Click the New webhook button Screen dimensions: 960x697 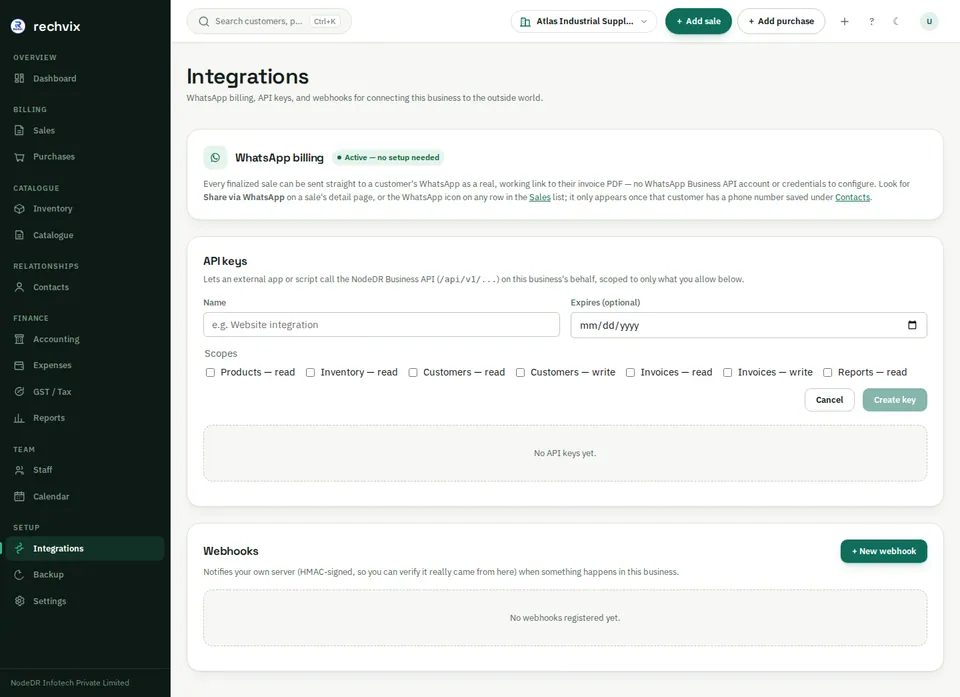(x=883, y=551)
